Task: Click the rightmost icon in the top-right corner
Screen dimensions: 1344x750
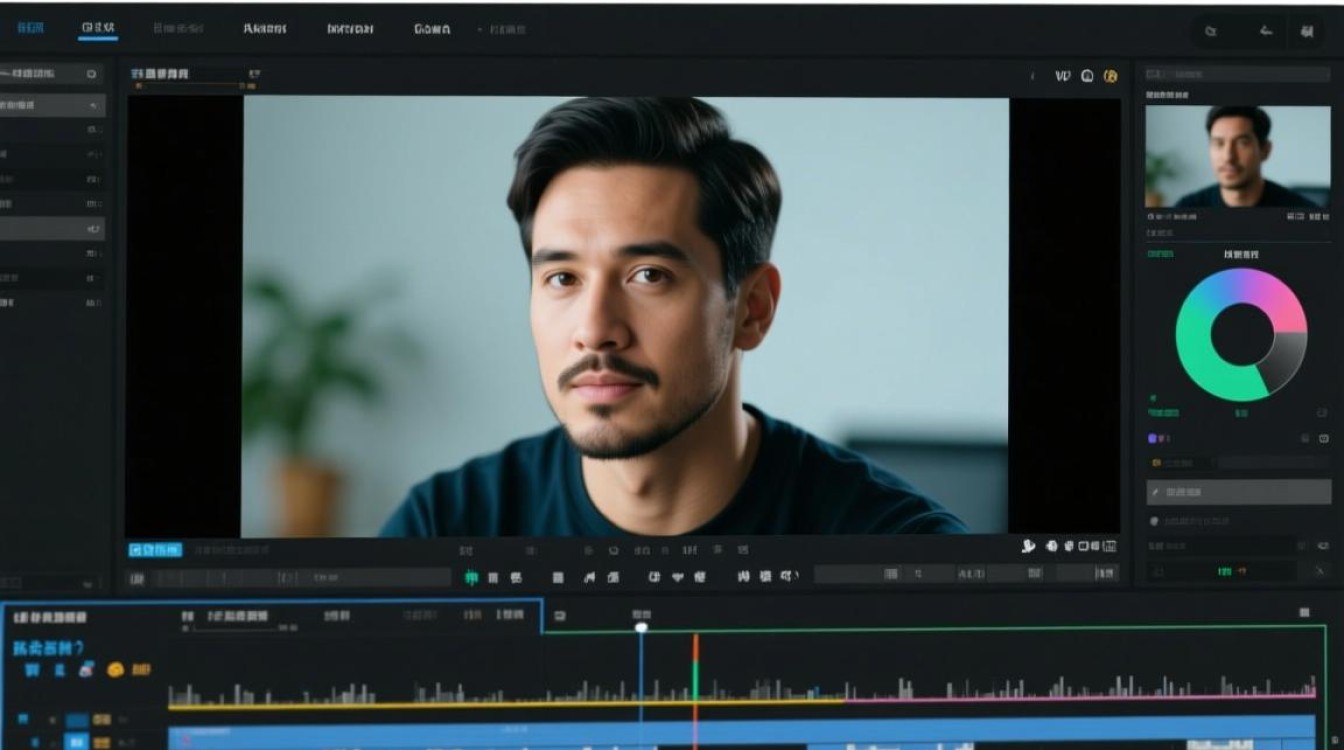Action: (1308, 31)
